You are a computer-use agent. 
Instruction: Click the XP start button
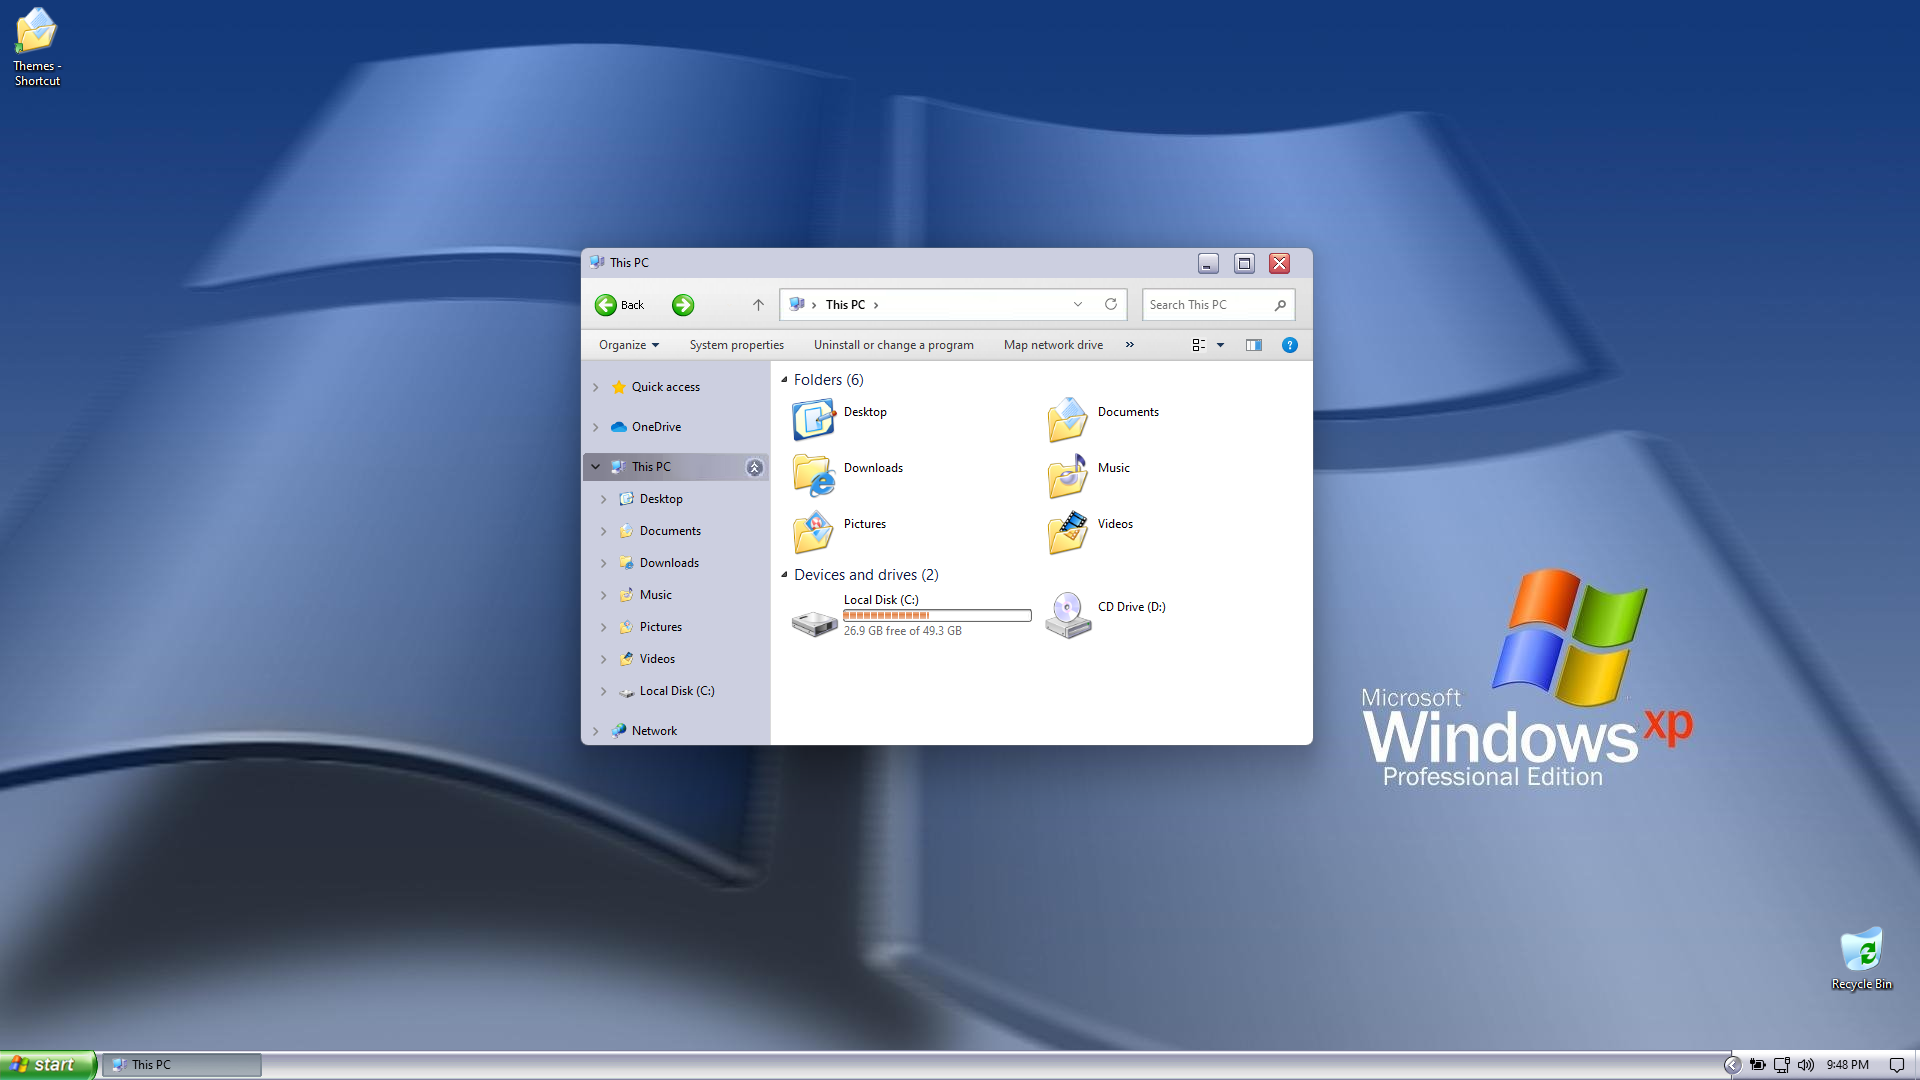(47, 1065)
